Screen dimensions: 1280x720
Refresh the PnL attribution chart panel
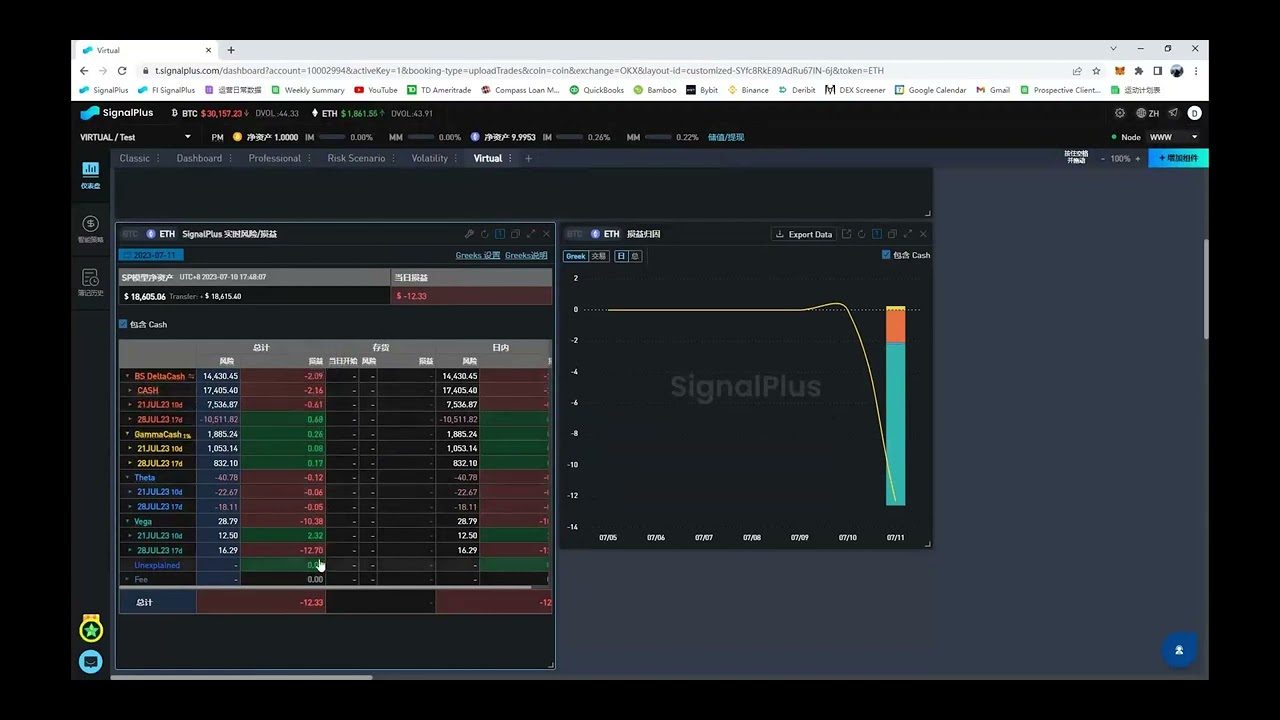click(x=861, y=234)
